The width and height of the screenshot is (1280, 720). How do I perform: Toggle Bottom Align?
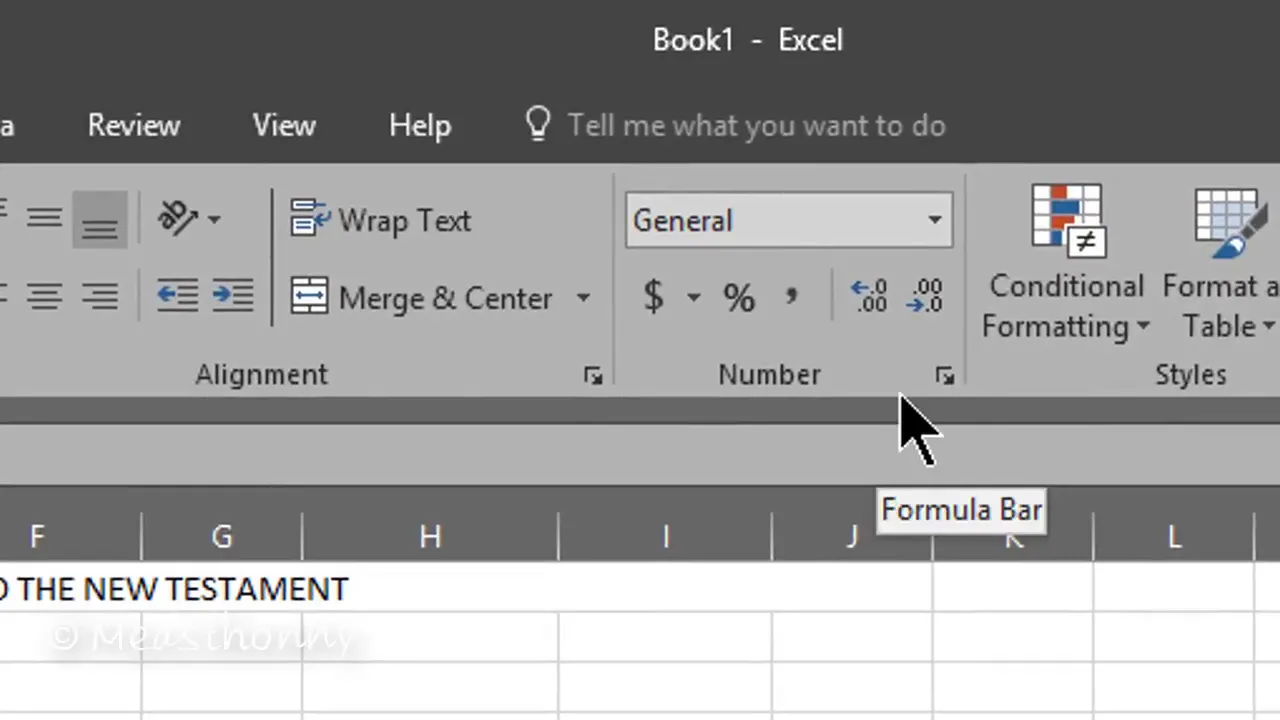coord(99,219)
